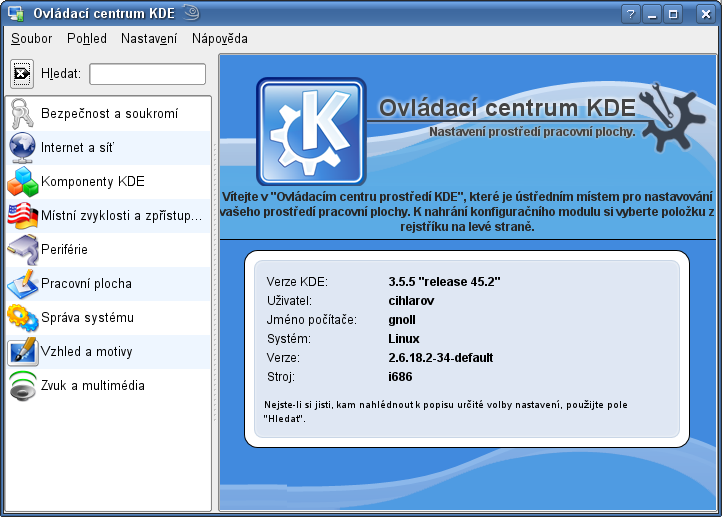This screenshot has height=517, width=722.
Task: Select Zvuk a multimédia category
Action: (108, 386)
